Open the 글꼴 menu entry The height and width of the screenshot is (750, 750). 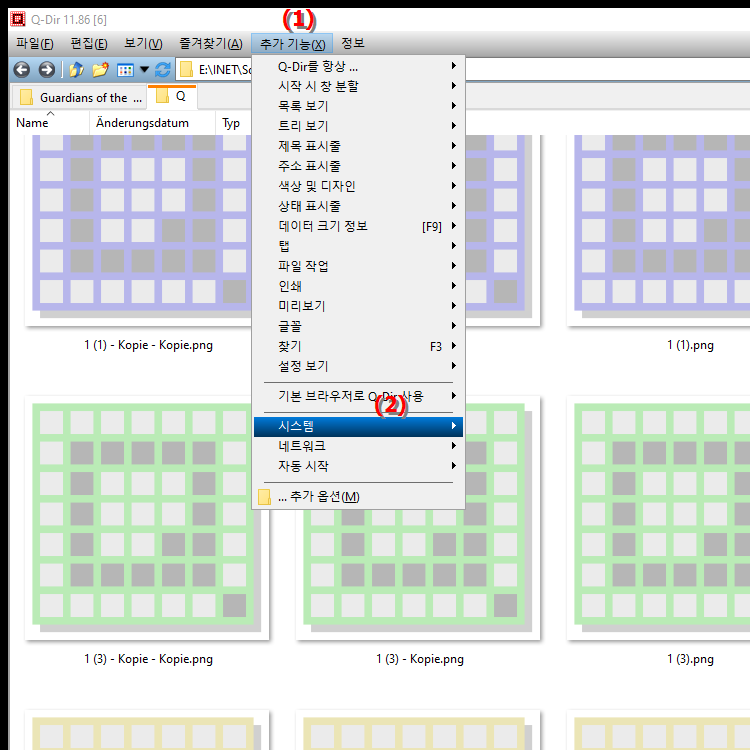(x=358, y=326)
